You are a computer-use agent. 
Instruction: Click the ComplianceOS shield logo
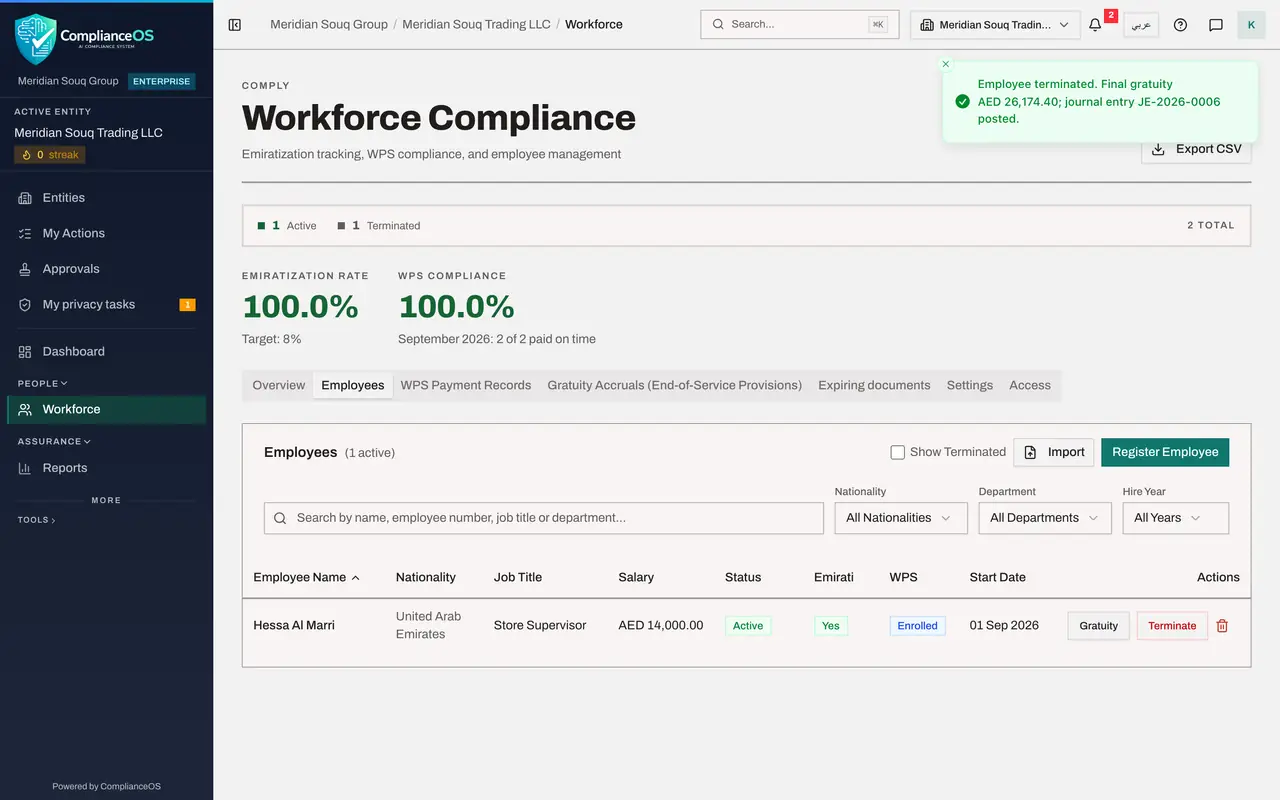35,39
